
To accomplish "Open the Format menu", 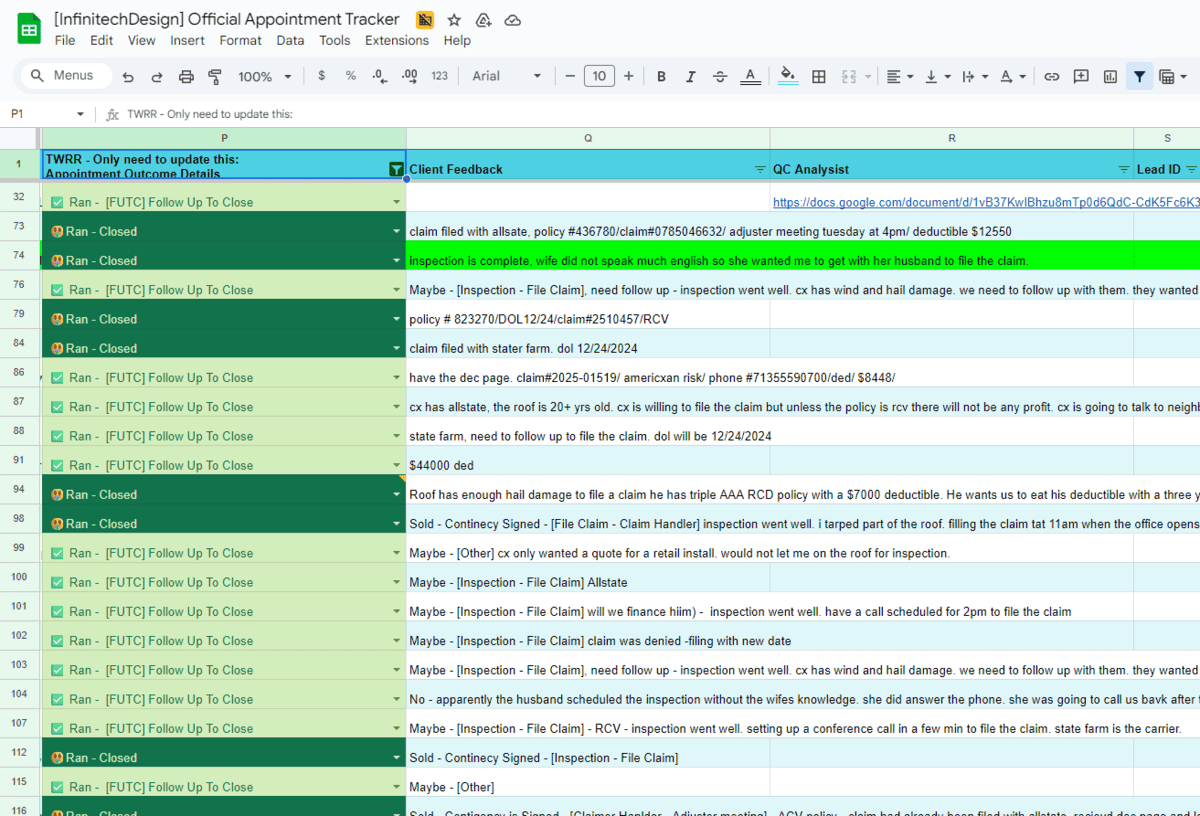I will point(240,41).
